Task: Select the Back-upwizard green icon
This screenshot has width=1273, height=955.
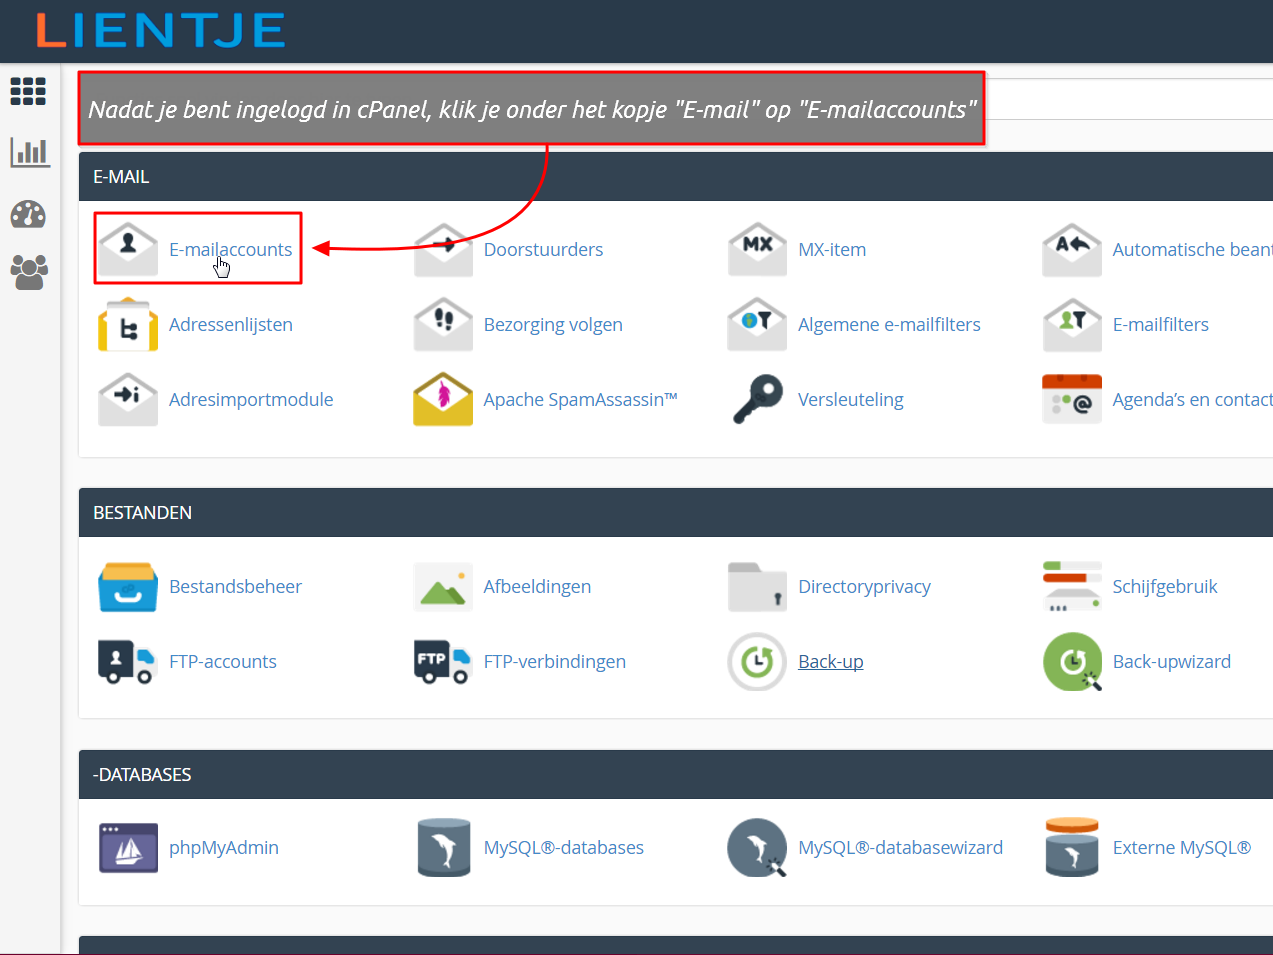Action: pyautogui.click(x=1072, y=661)
